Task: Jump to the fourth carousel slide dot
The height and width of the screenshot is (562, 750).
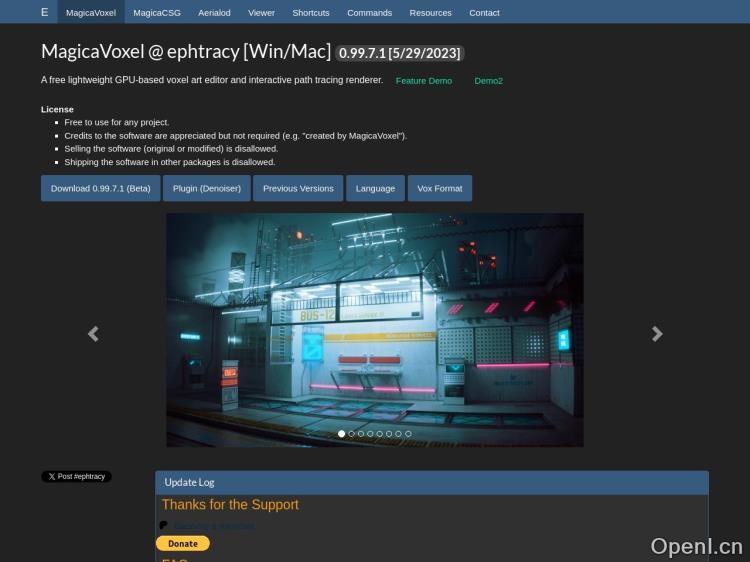Action: [x=370, y=434]
